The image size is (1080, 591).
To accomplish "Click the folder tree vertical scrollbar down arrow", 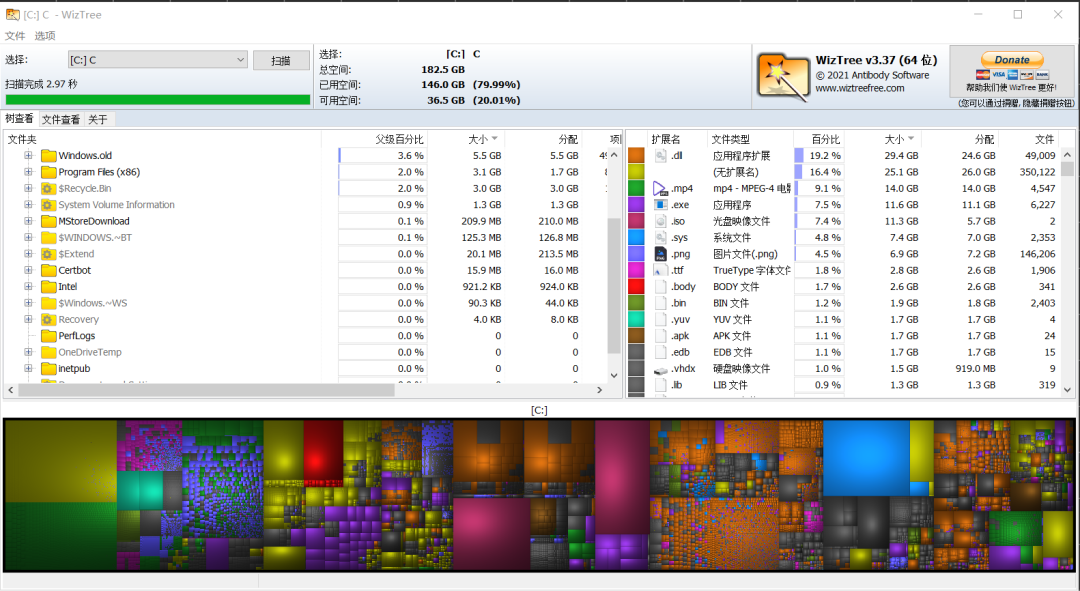I will 614,375.
